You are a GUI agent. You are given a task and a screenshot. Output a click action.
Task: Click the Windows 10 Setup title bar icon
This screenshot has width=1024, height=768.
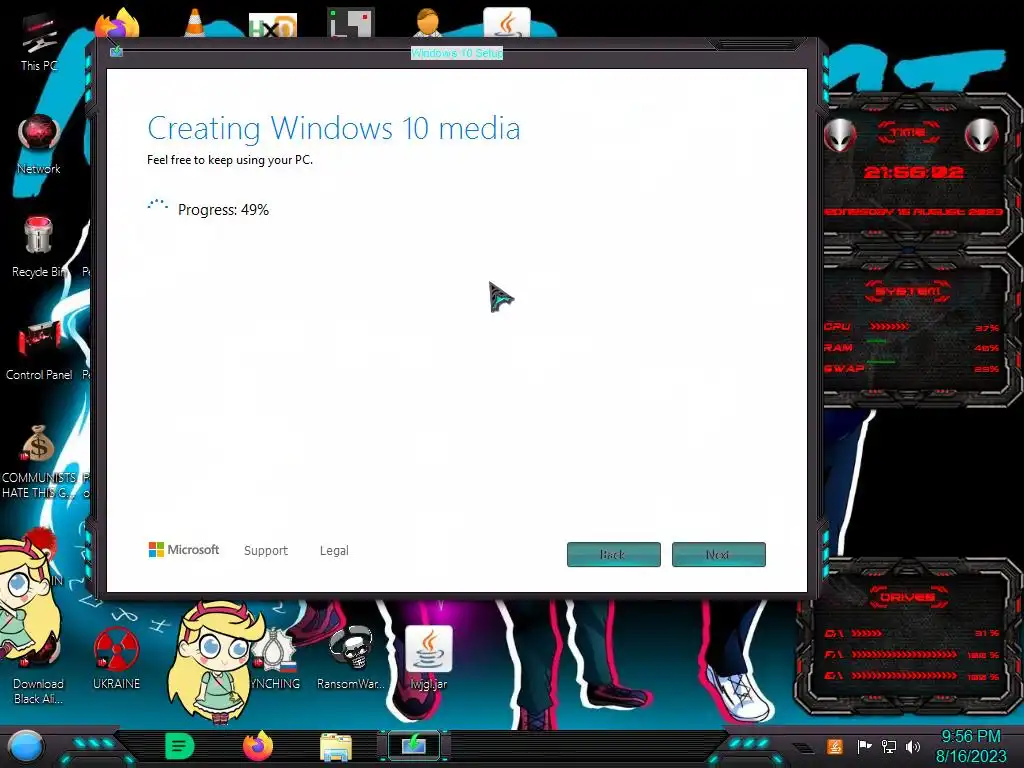pyautogui.click(x=116, y=51)
